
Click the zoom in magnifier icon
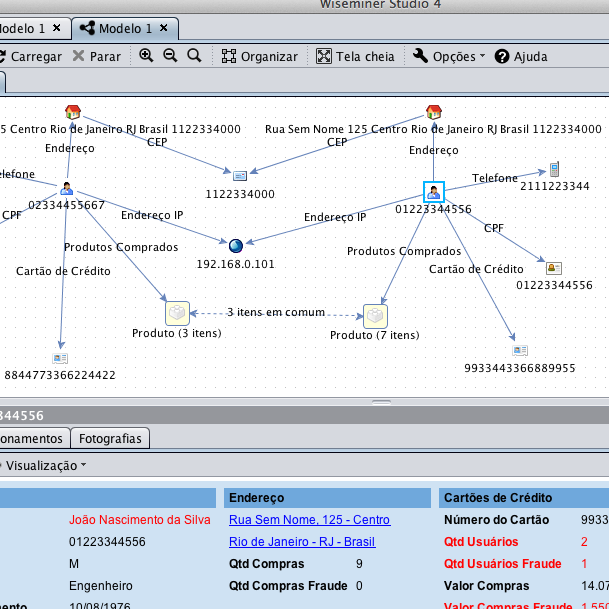pyautogui.click(x=146, y=56)
